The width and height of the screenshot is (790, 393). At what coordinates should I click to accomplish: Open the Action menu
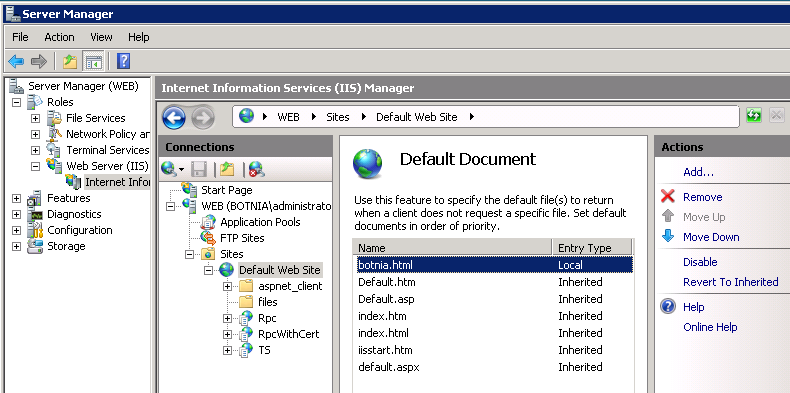(x=59, y=37)
